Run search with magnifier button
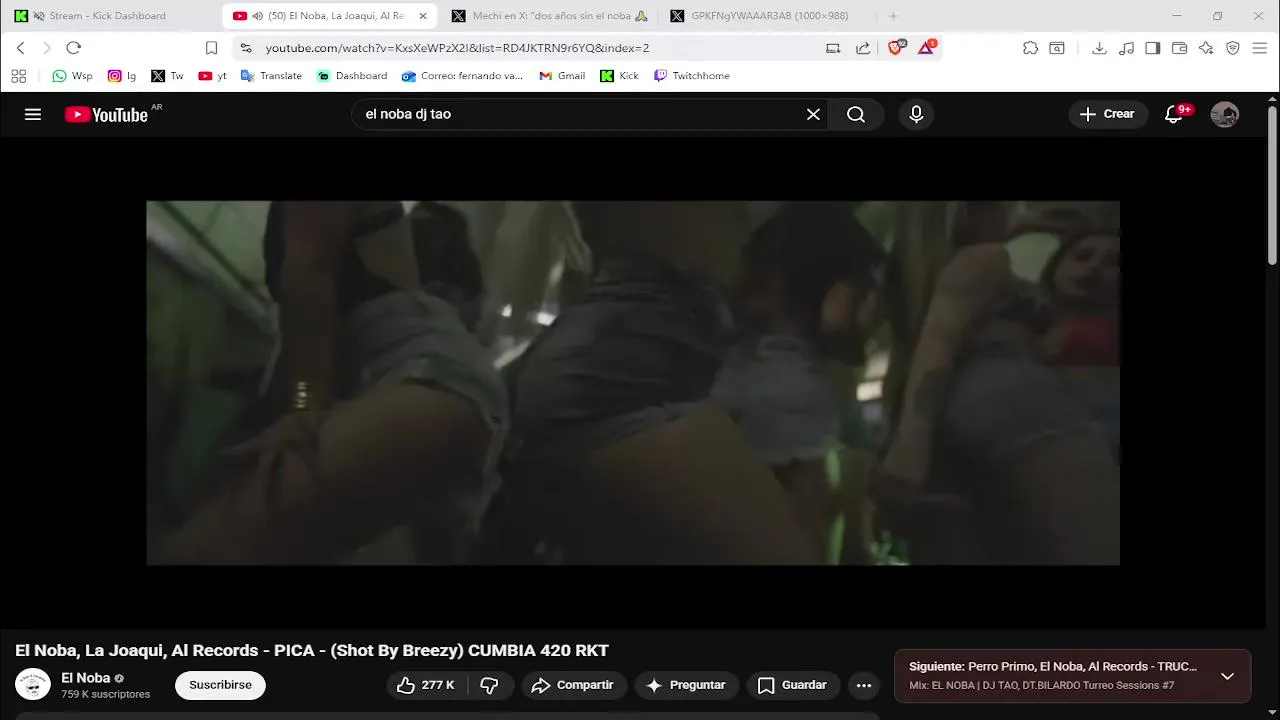This screenshot has height=720, width=1280. click(x=856, y=114)
